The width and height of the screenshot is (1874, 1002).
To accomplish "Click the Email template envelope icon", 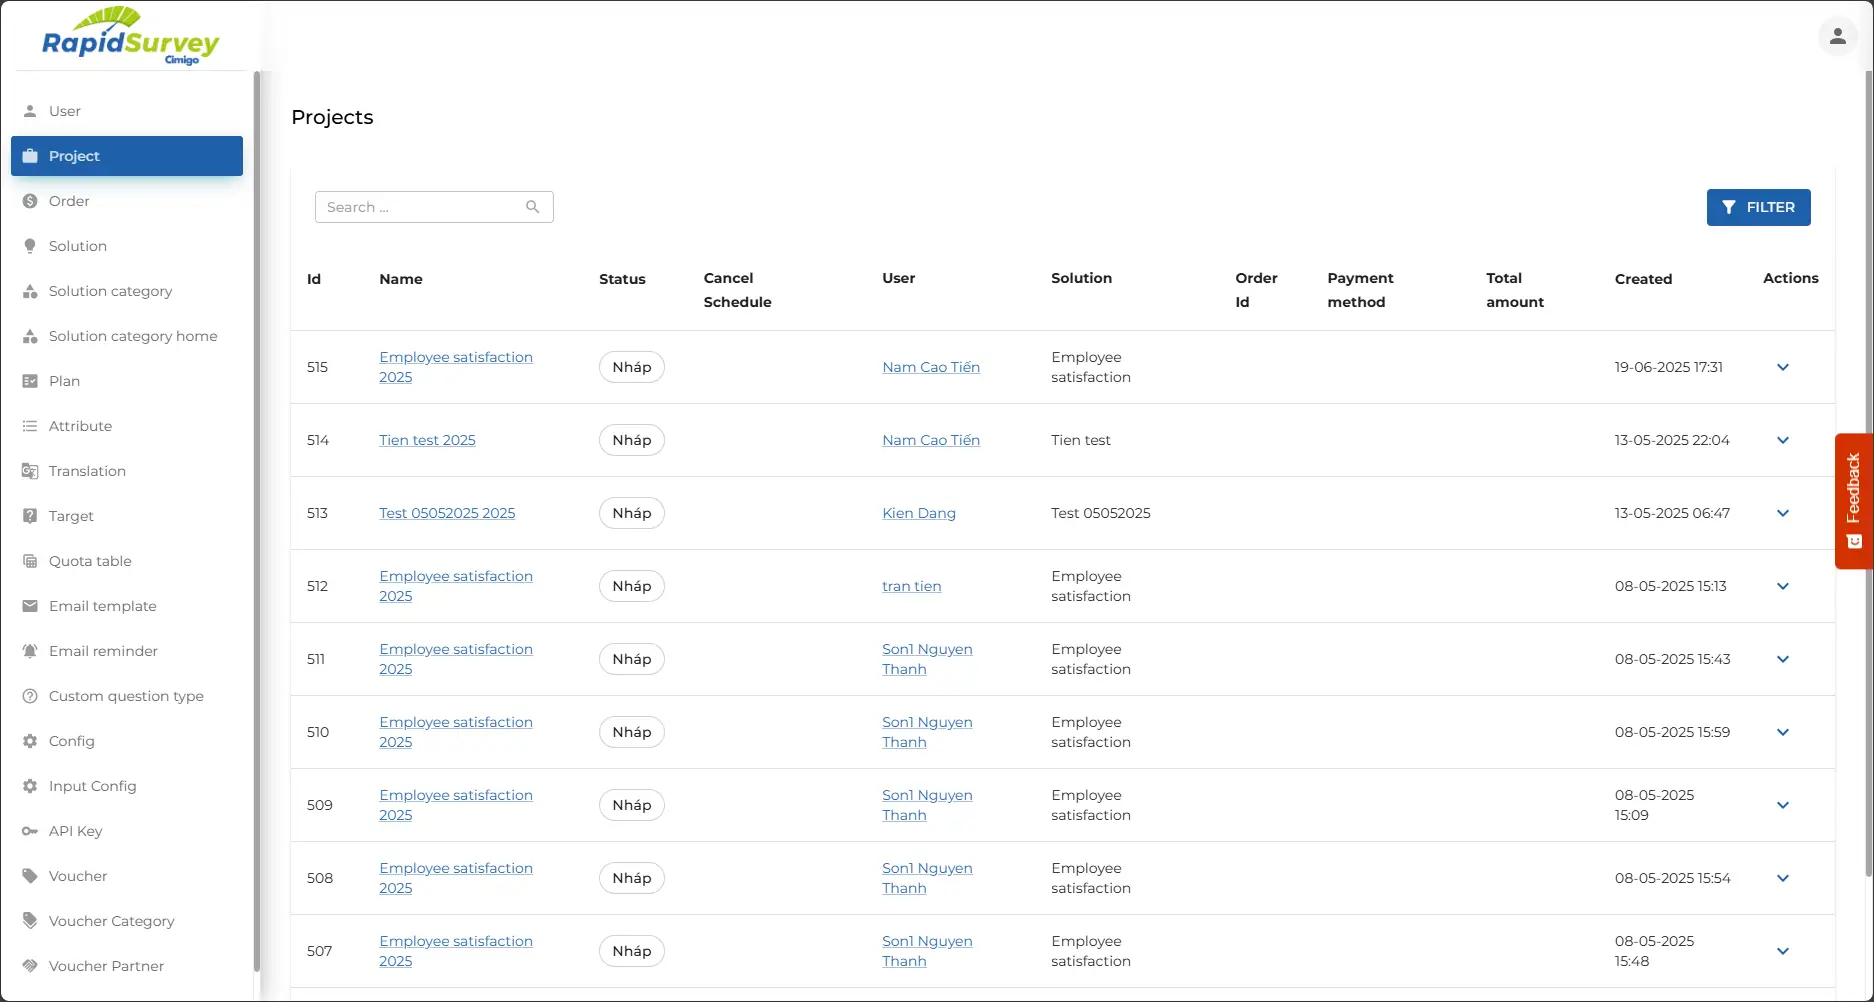I will point(30,606).
